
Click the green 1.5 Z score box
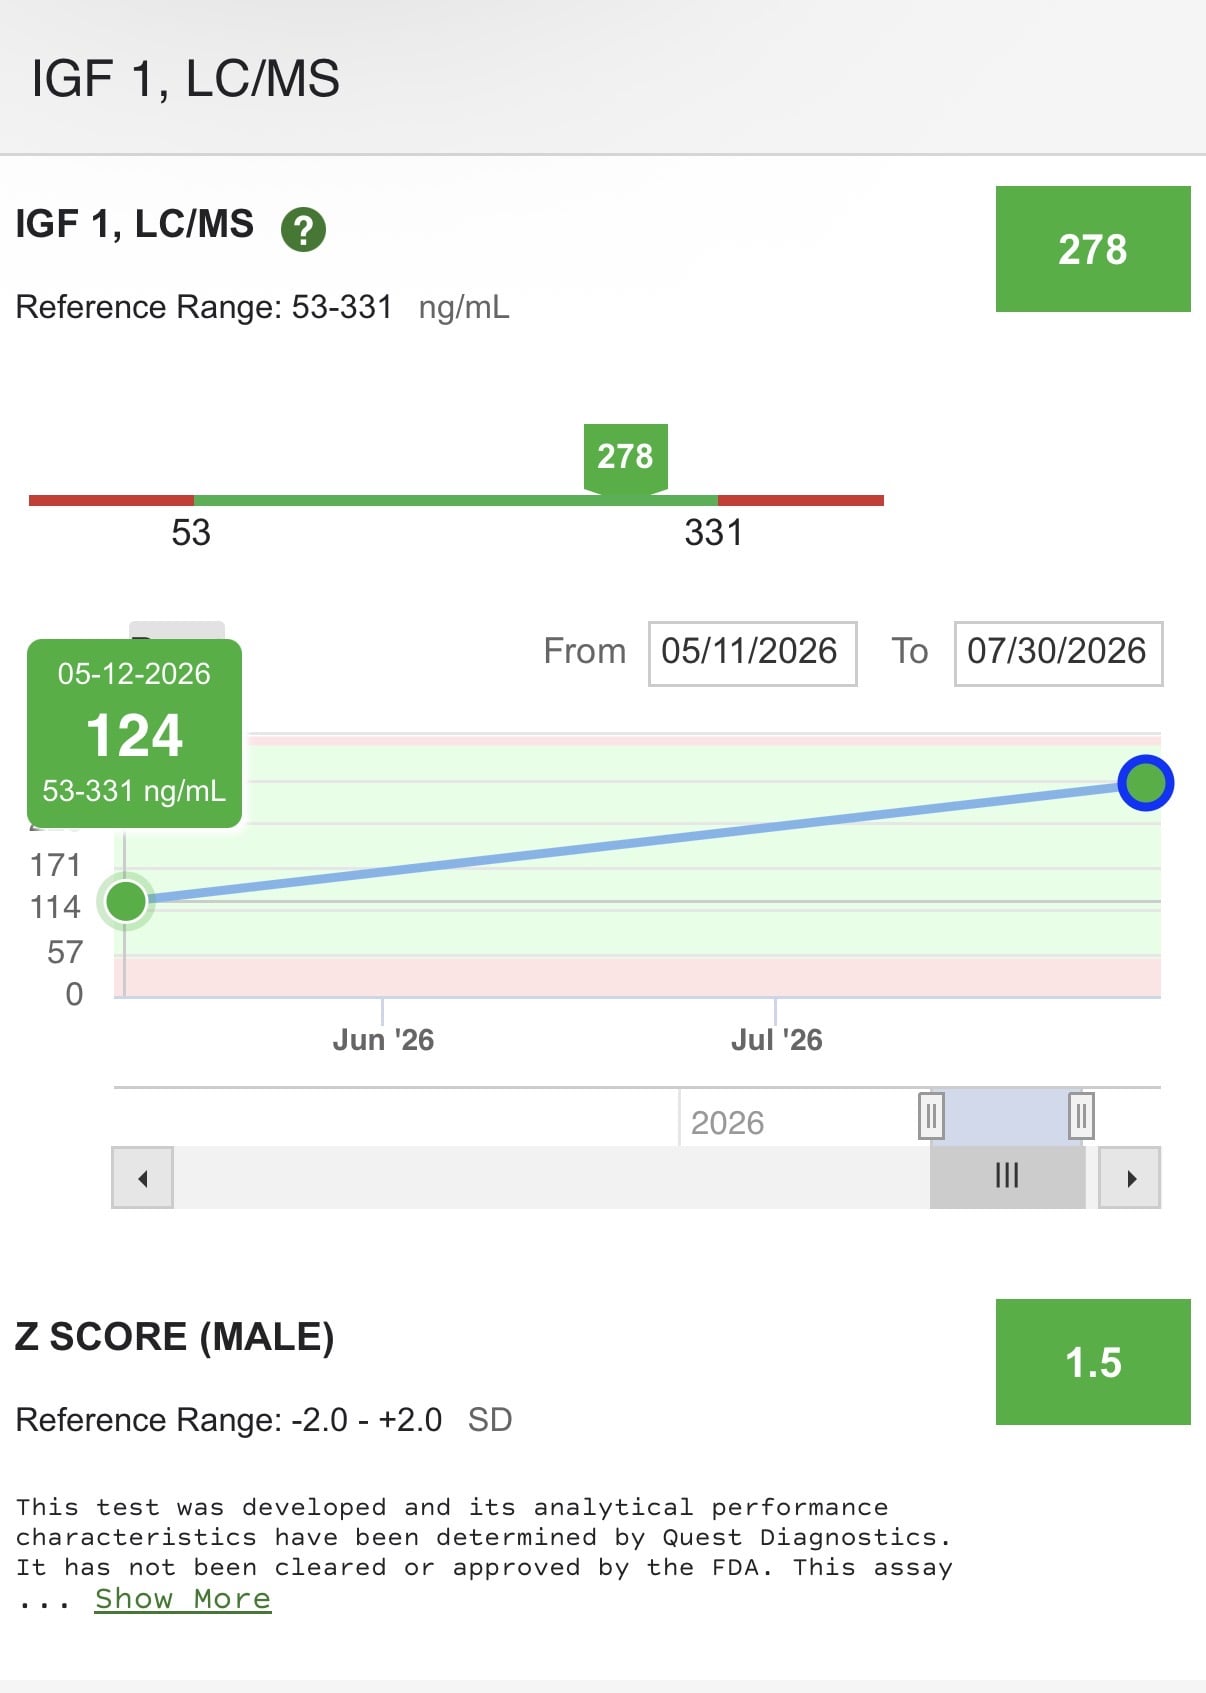pos(1093,1362)
